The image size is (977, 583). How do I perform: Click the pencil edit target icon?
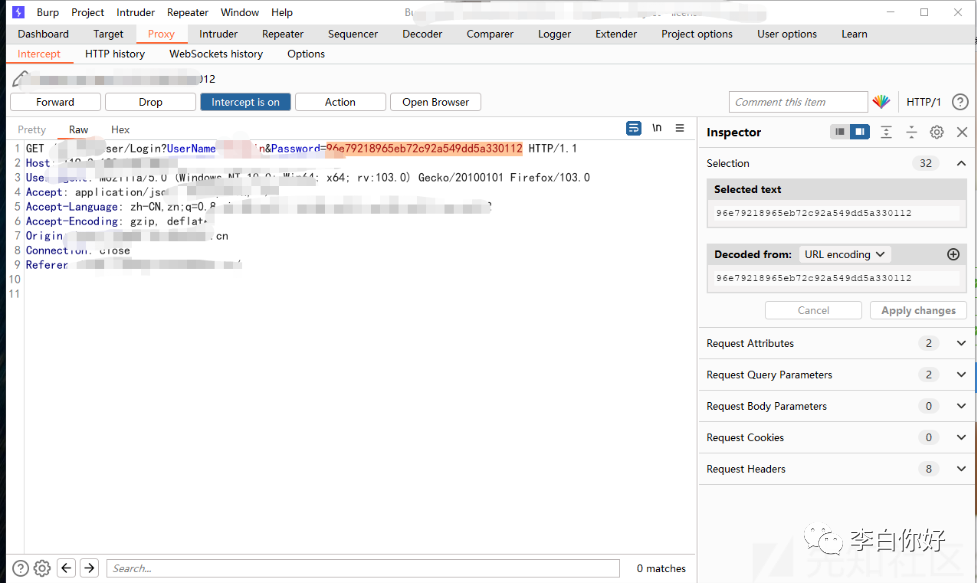click(x=21, y=78)
